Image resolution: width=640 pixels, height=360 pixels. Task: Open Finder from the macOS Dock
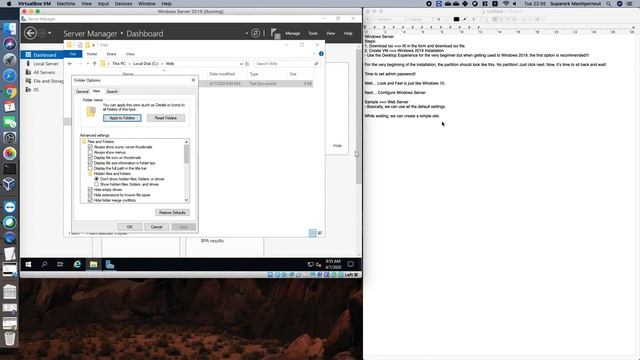[x=10, y=29]
